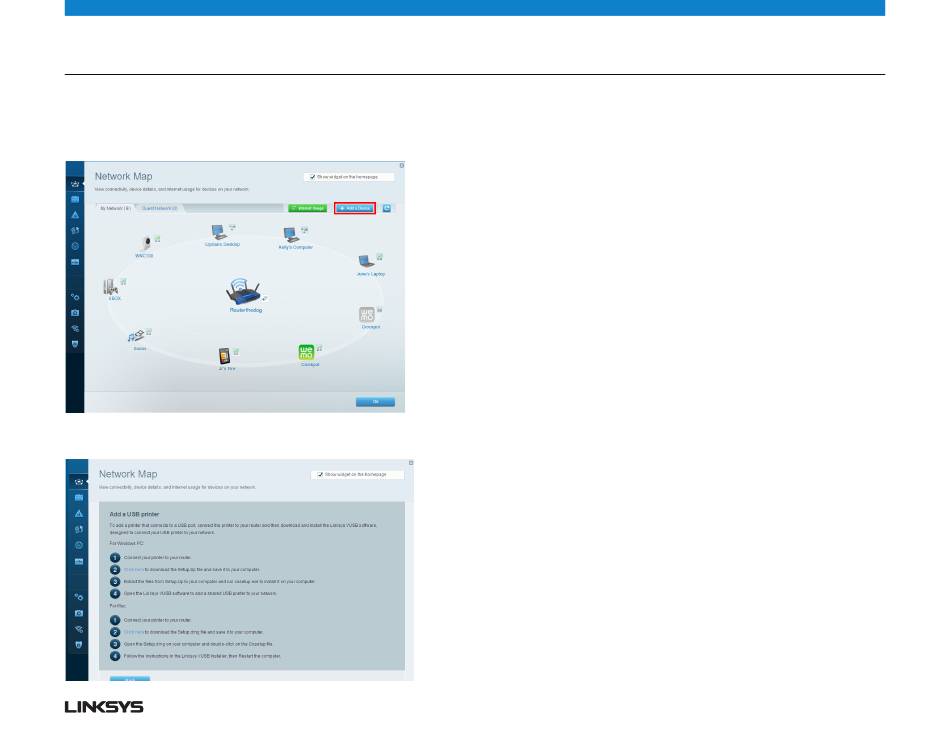Click the green Internet Usage button
950x734 pixels.
pyautogui.click(x=308, y=208)
